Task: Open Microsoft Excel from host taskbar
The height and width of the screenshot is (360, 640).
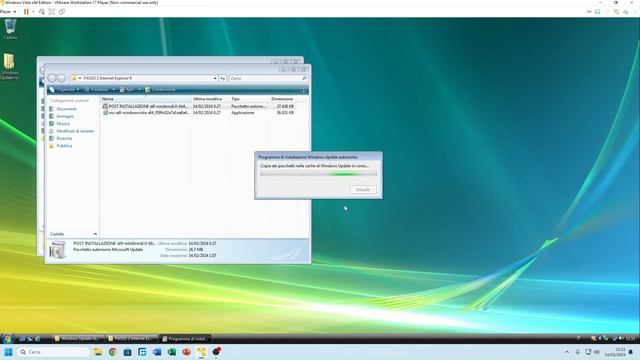Action: click(172, 352)
